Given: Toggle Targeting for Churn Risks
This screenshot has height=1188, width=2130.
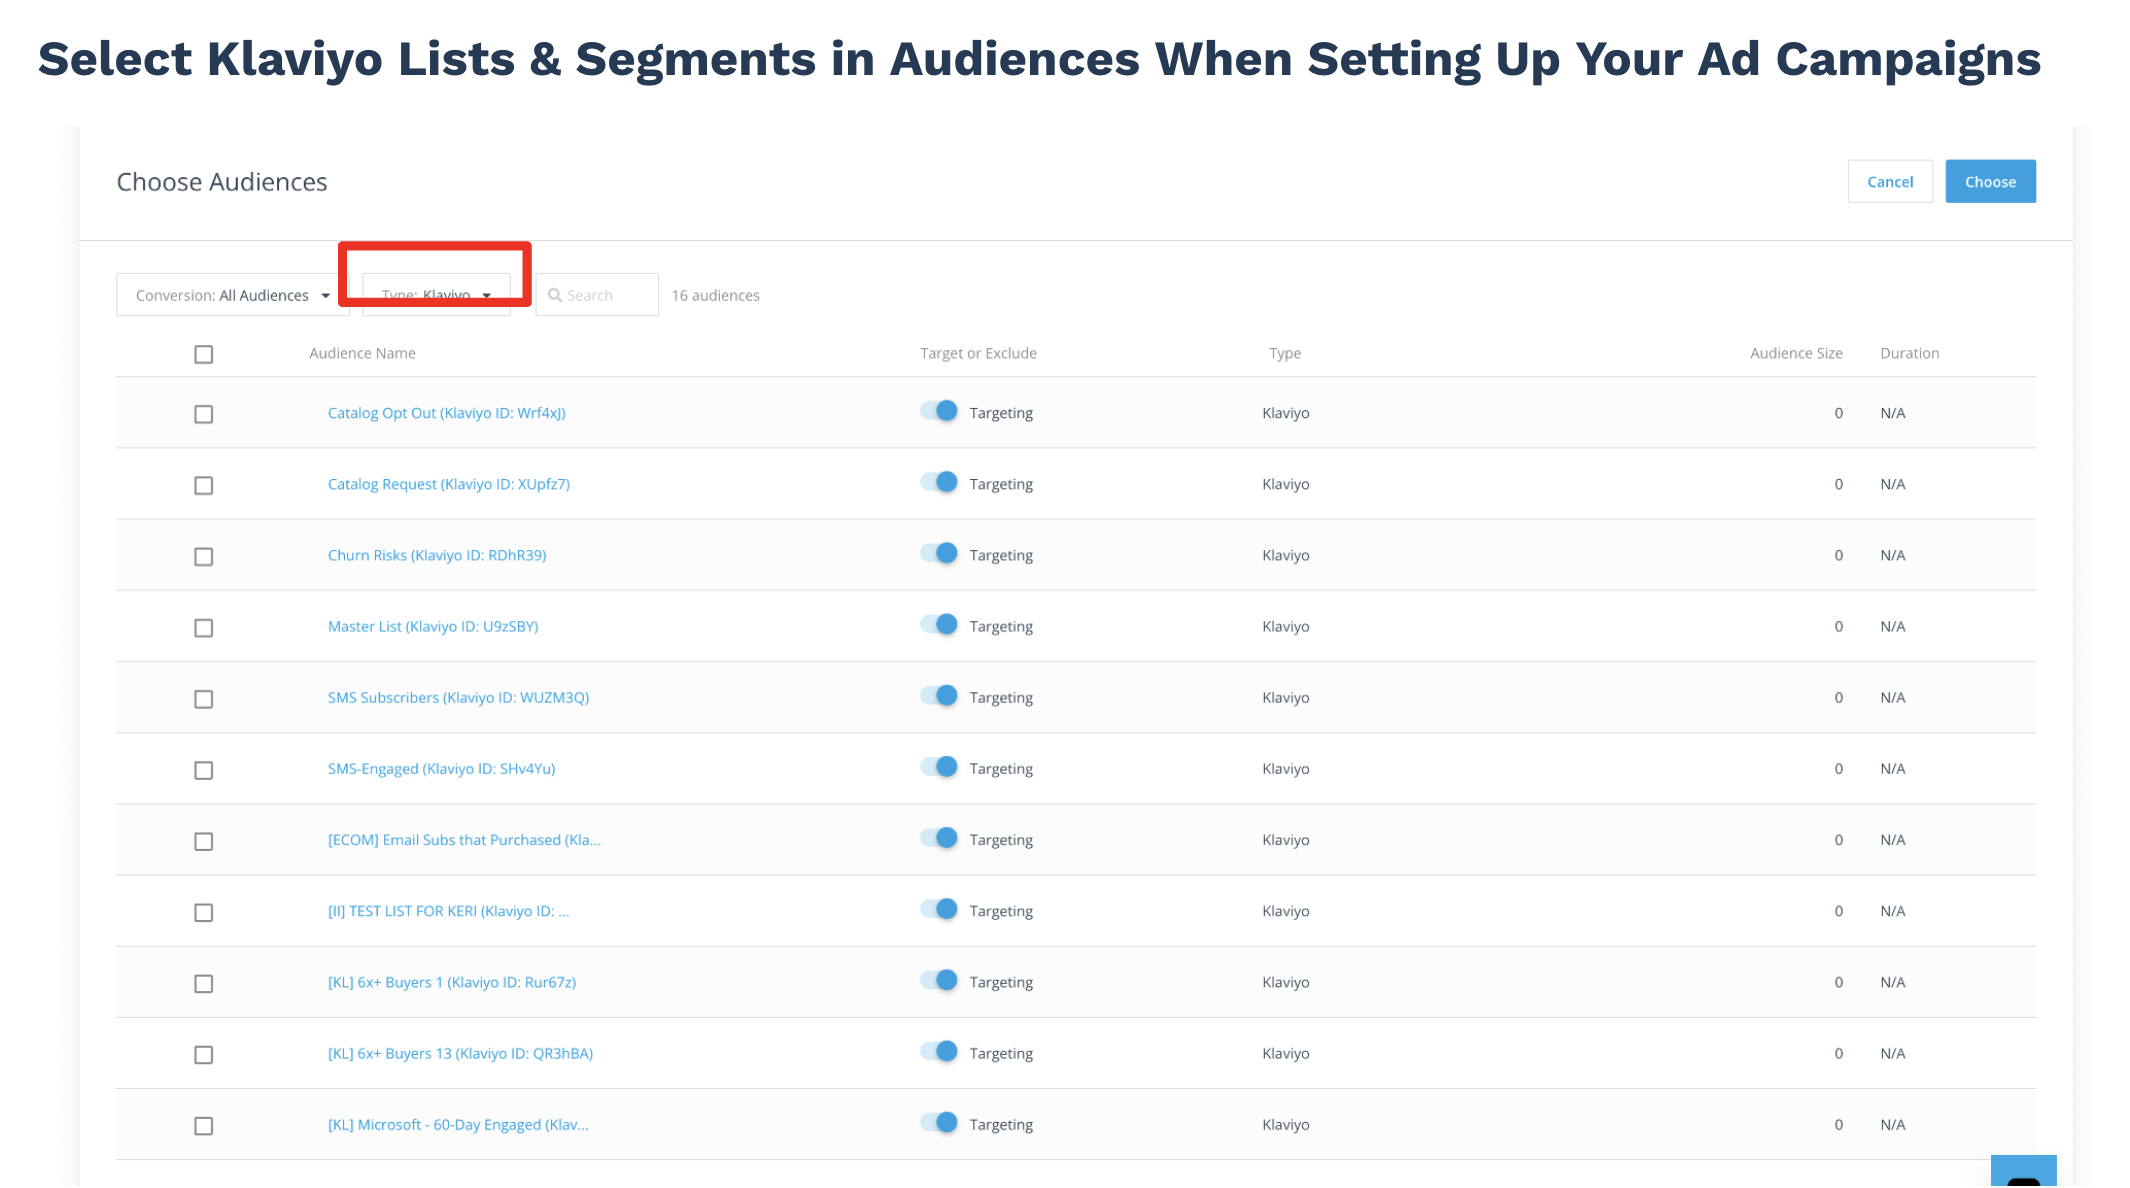Looking at the screenshot, I should tap(940, 553).
